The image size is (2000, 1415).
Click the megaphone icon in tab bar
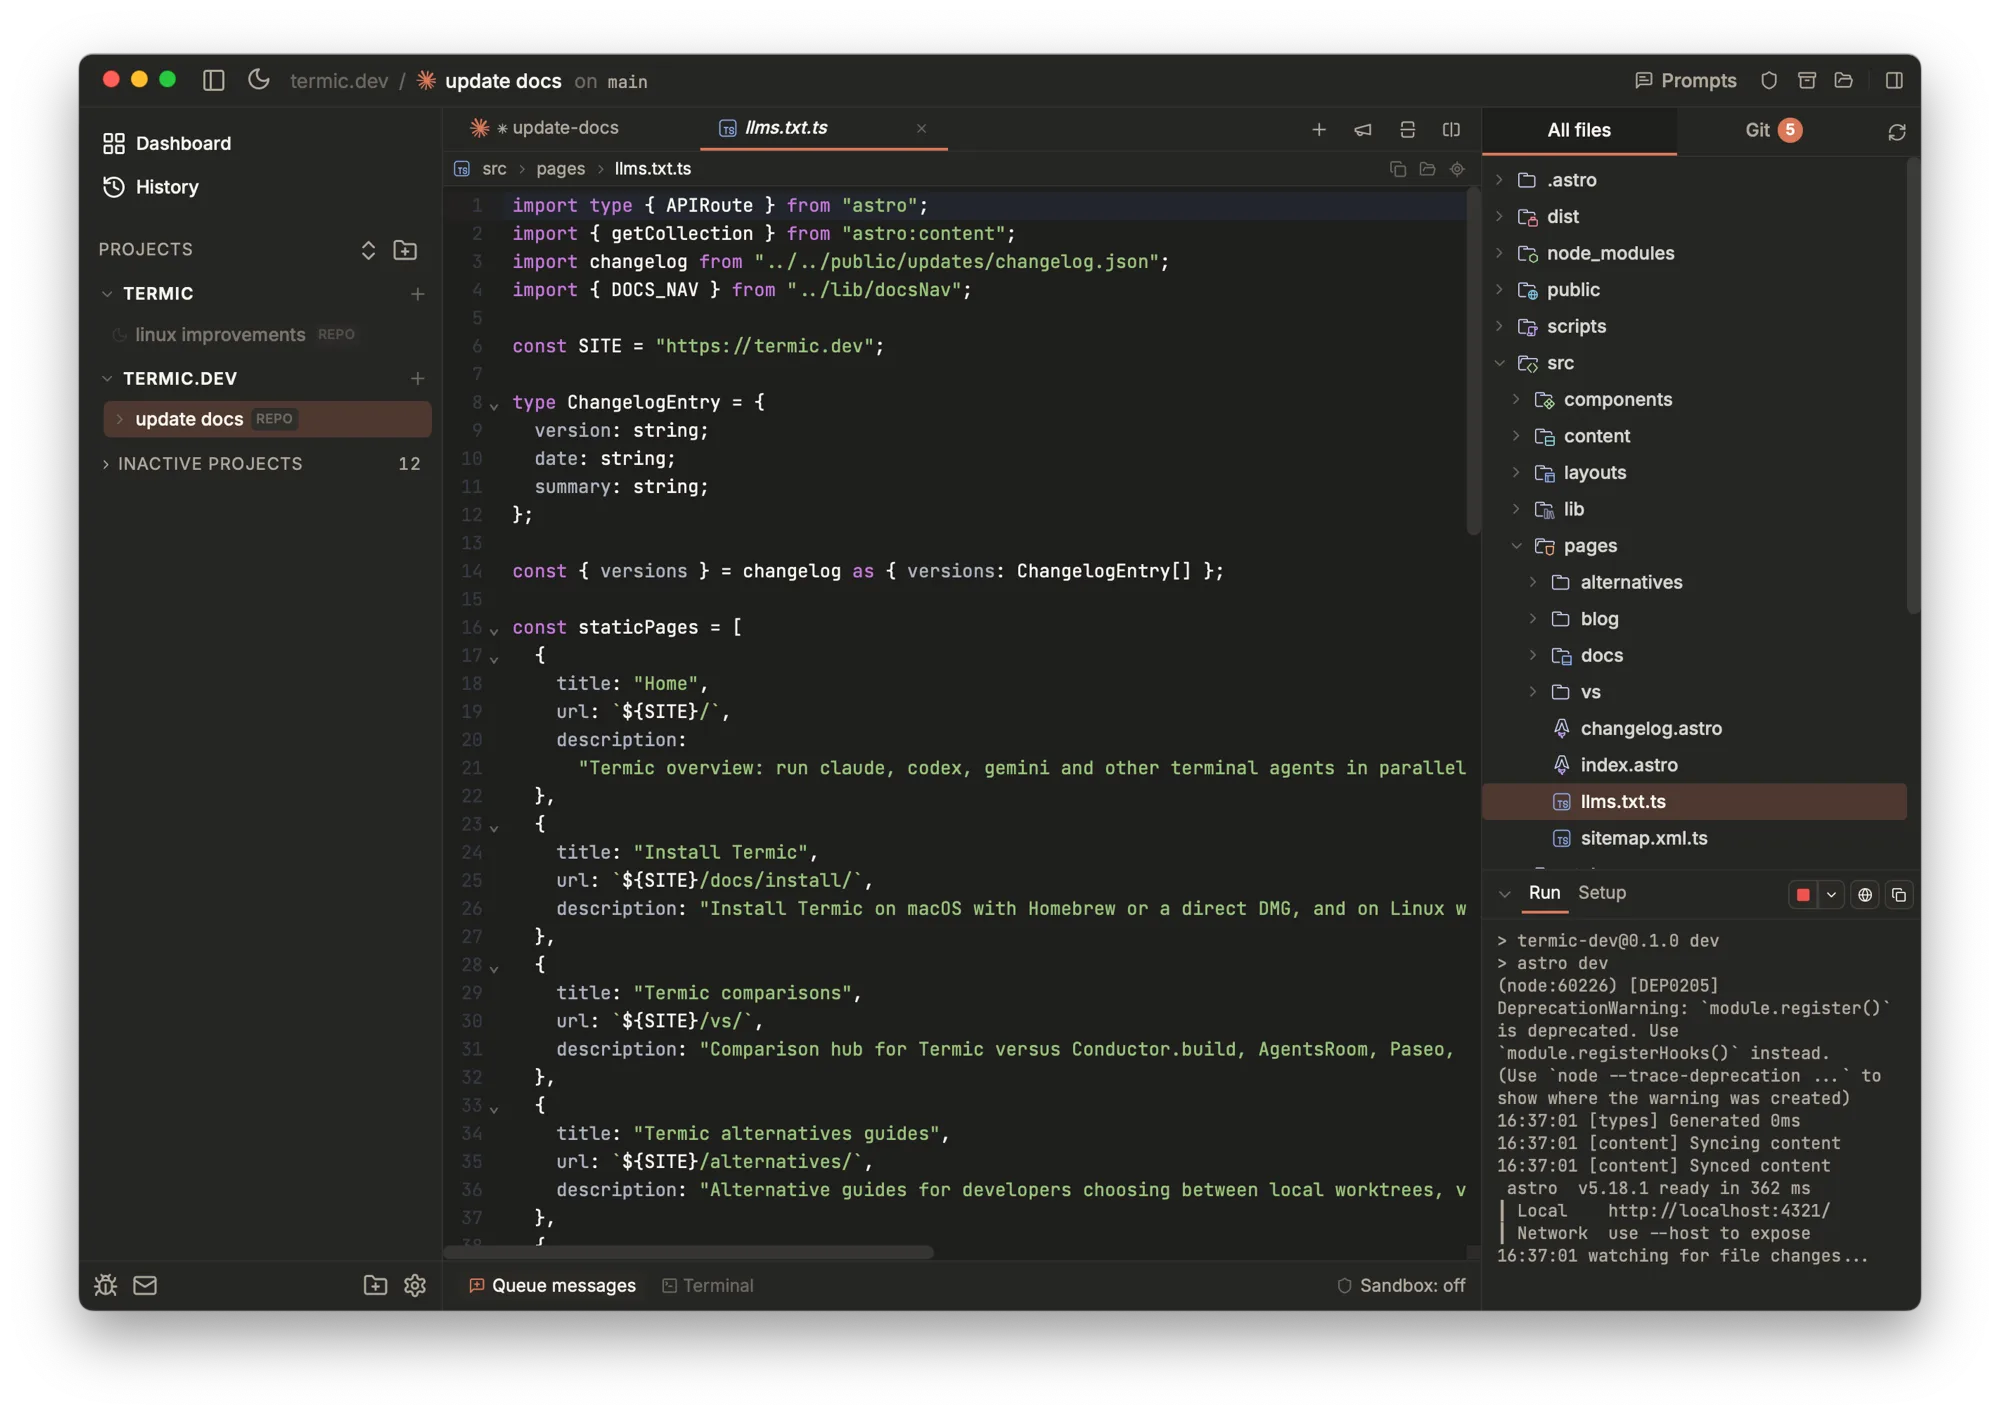pyautogui.click(x=1362, y=129)
